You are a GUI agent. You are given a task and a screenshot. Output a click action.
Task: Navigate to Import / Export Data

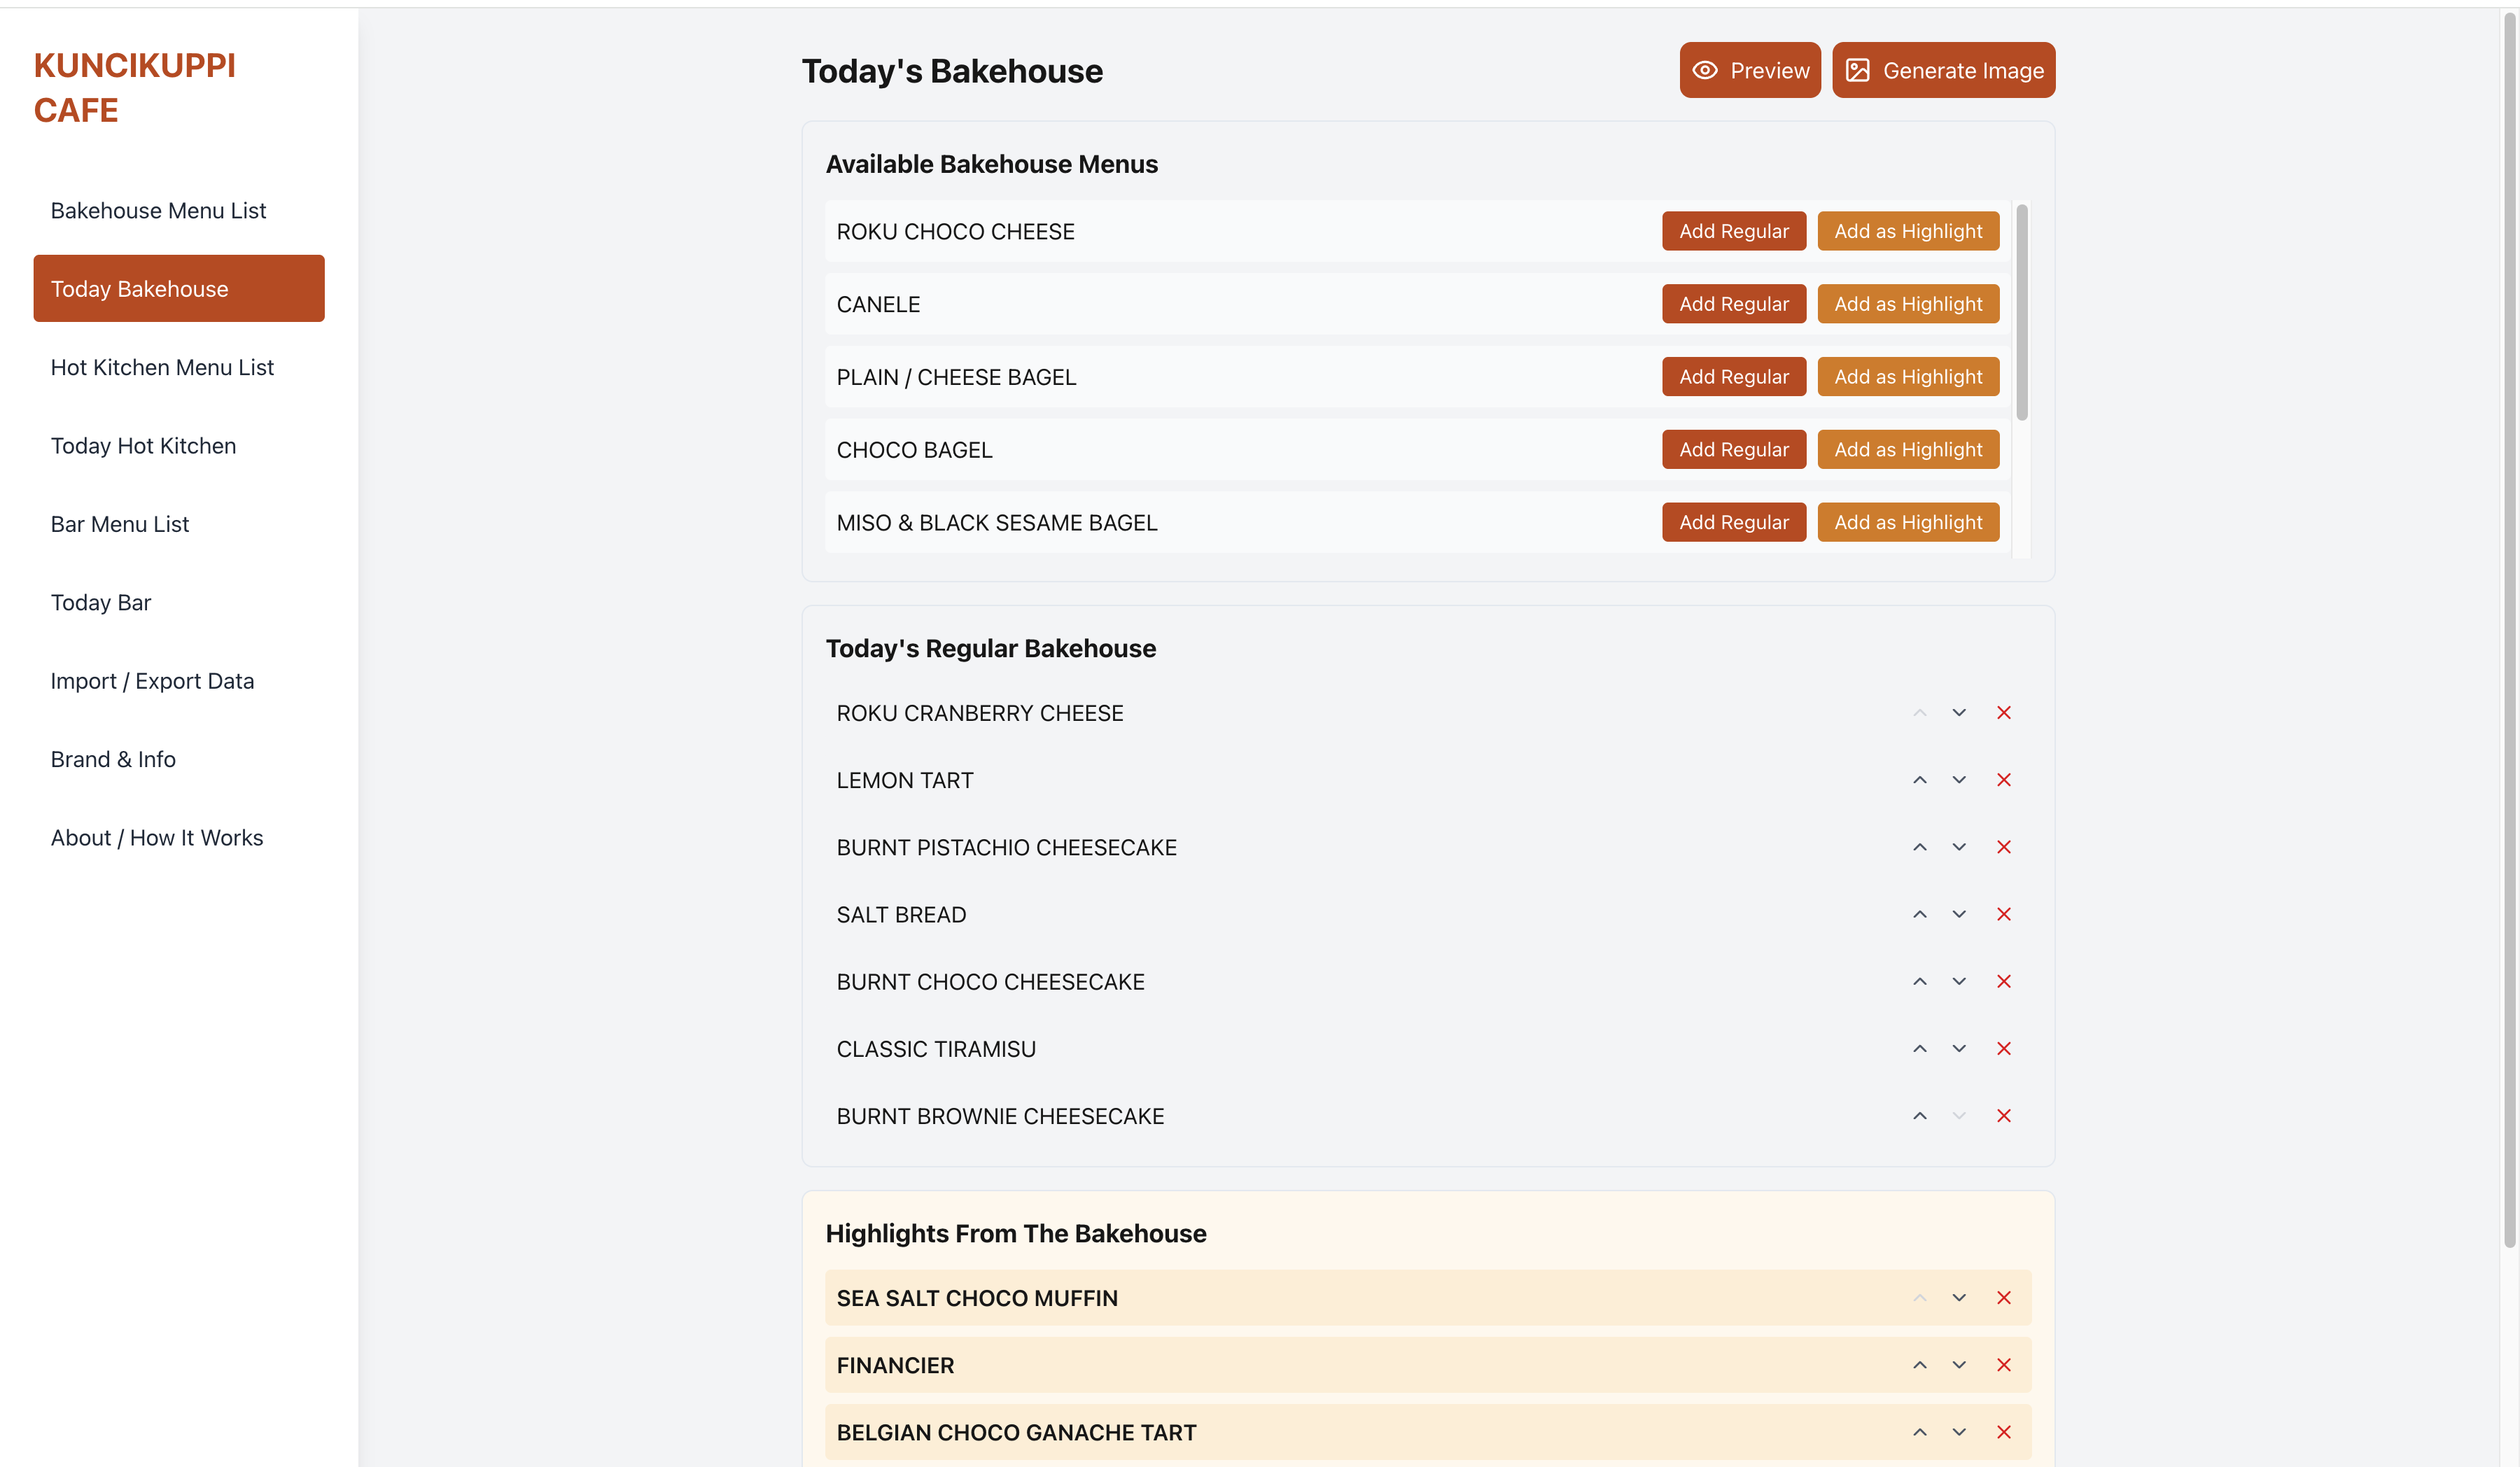pos(152,680)
